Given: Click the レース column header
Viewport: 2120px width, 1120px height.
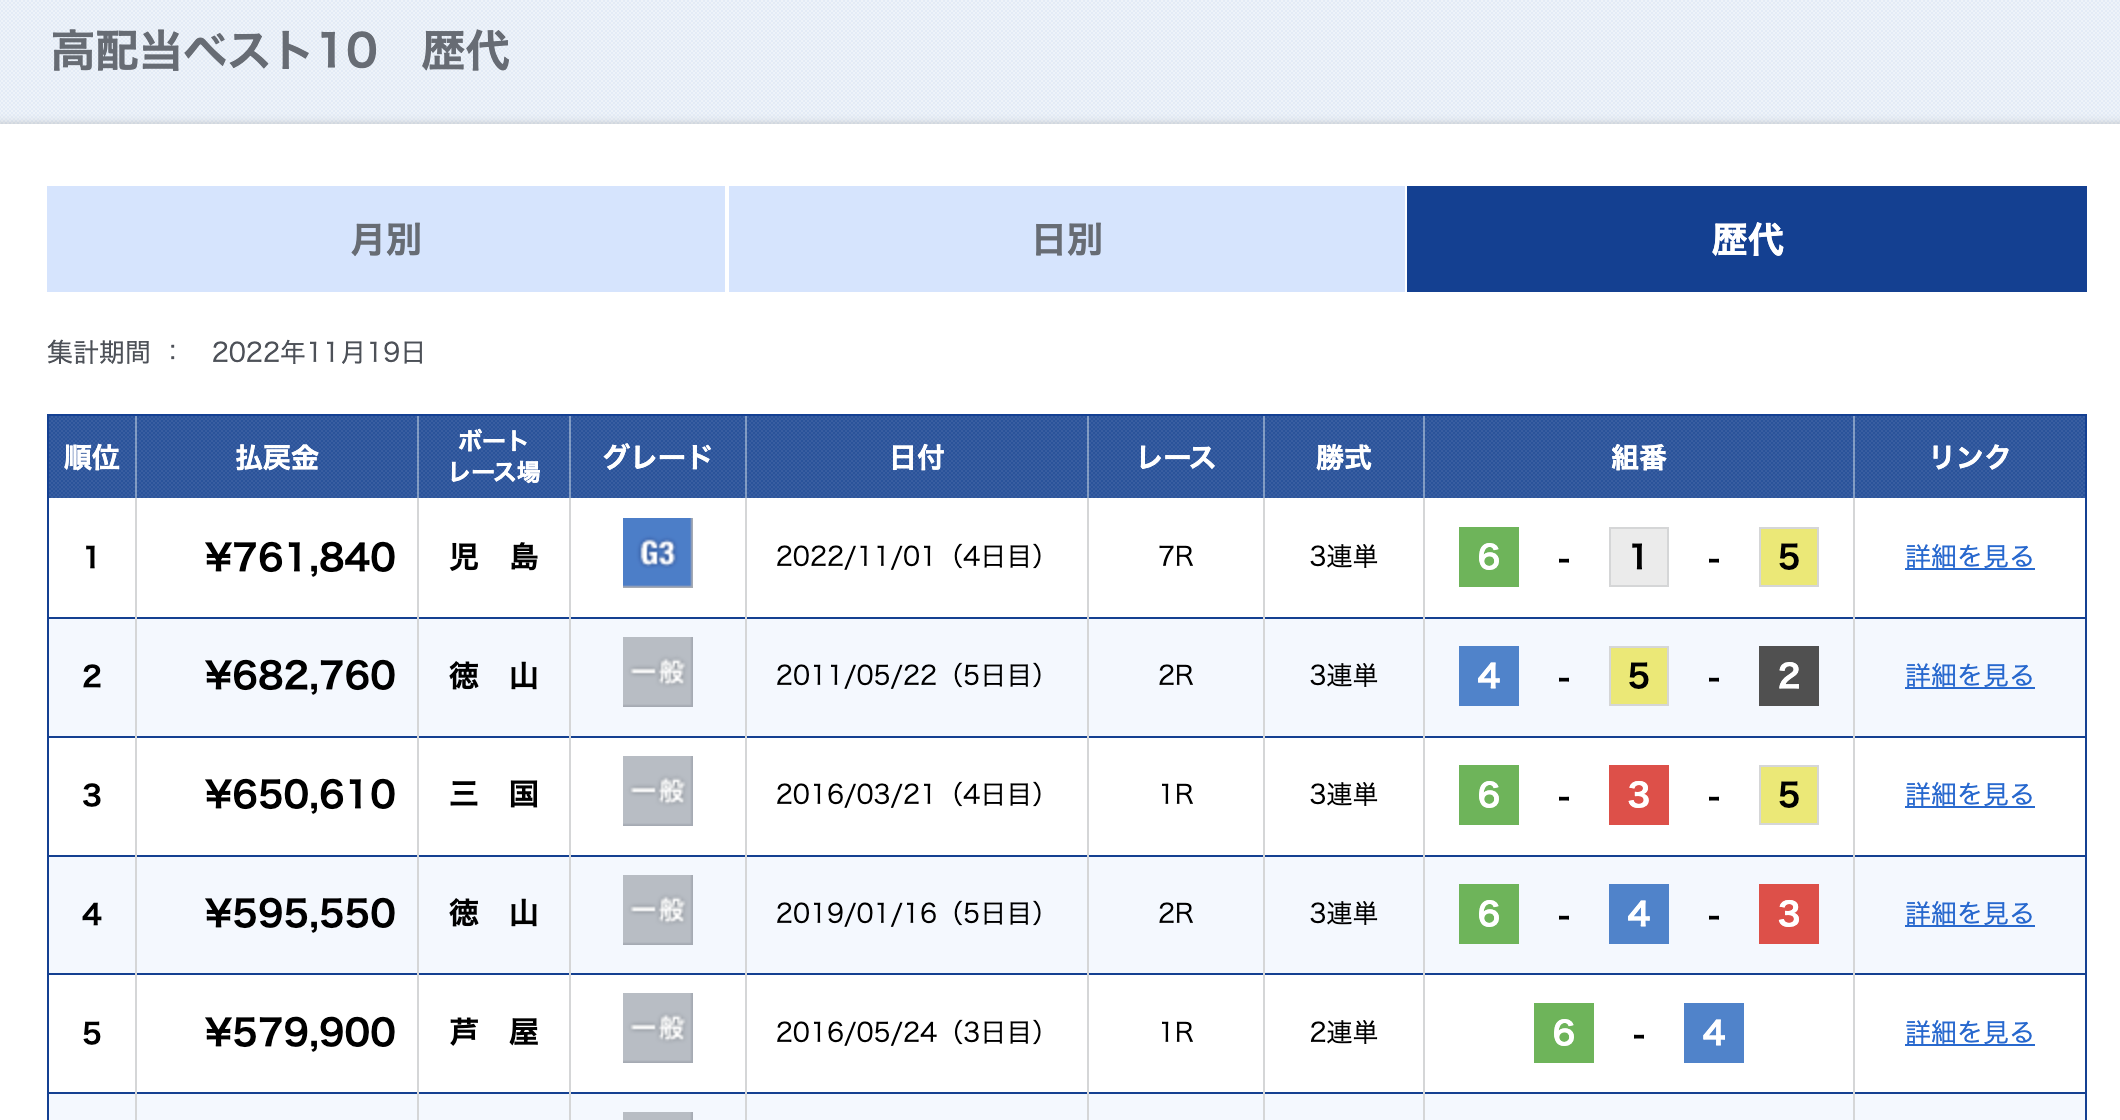Looking at the screenshot, I should pyautogui.click(x=1176, y=457).
